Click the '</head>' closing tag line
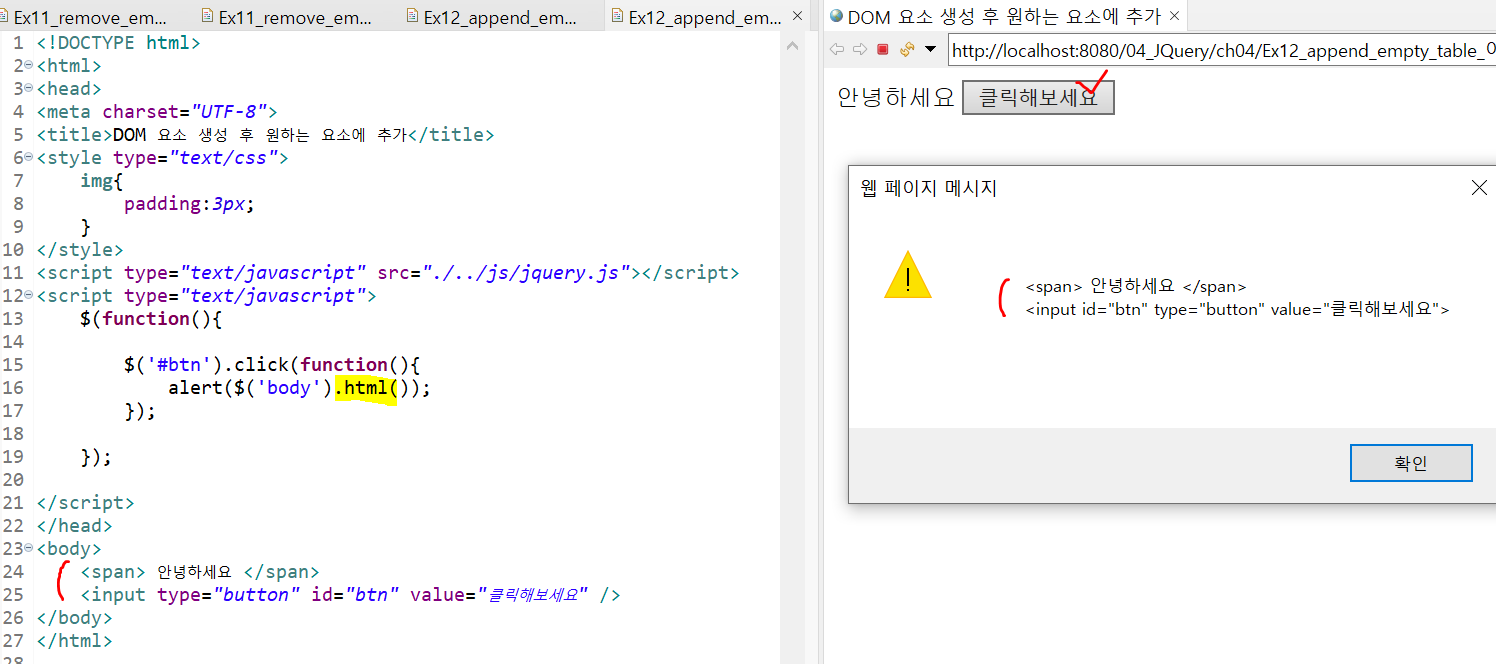The image size is (1496, 664). click(74, 526)
